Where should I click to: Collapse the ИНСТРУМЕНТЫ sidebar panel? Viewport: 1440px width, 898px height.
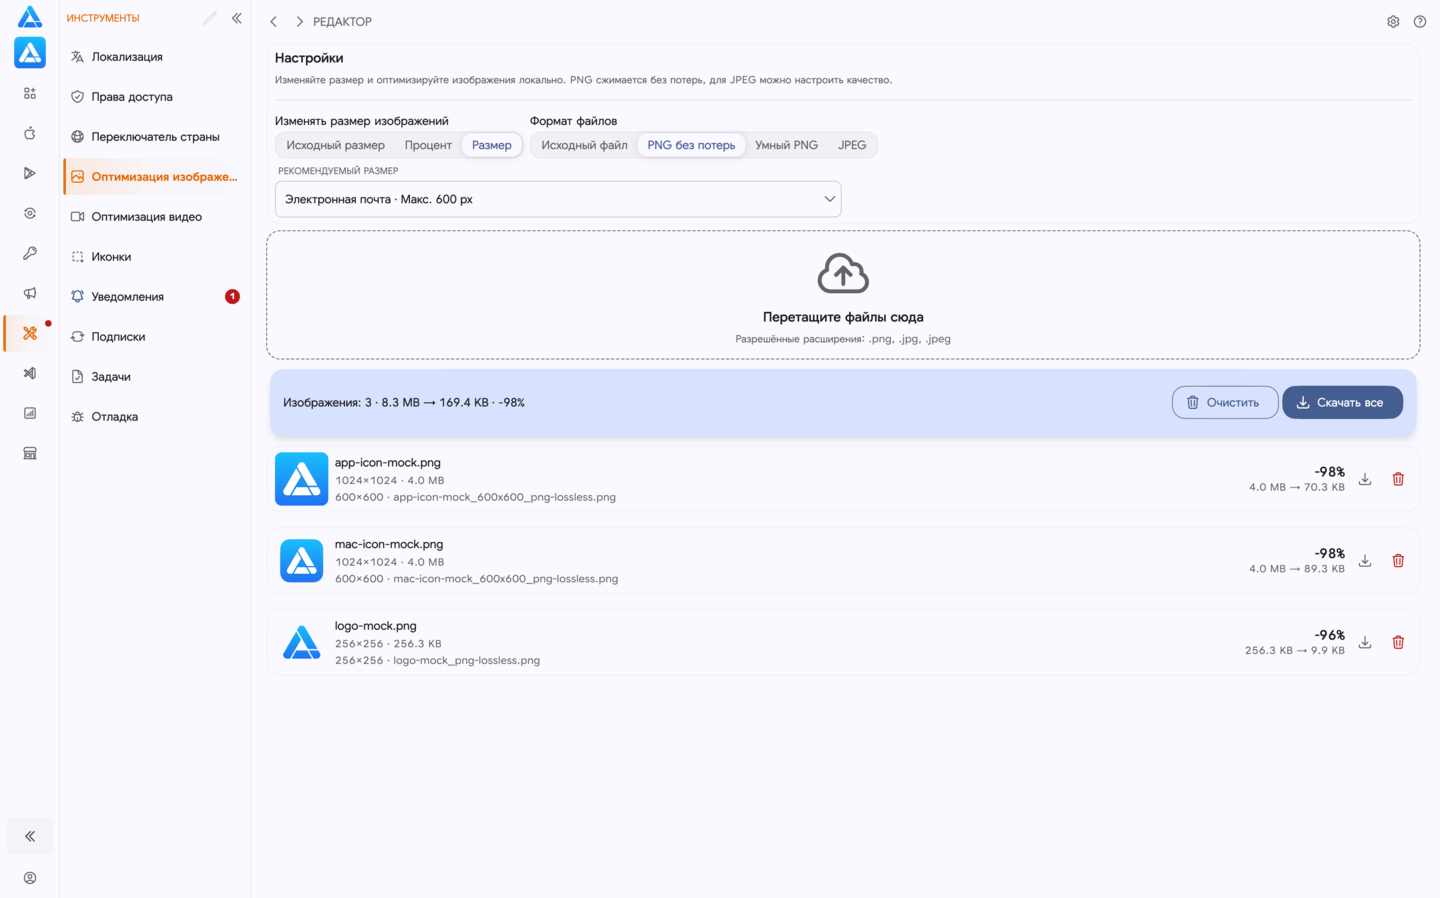click(237, 18)
